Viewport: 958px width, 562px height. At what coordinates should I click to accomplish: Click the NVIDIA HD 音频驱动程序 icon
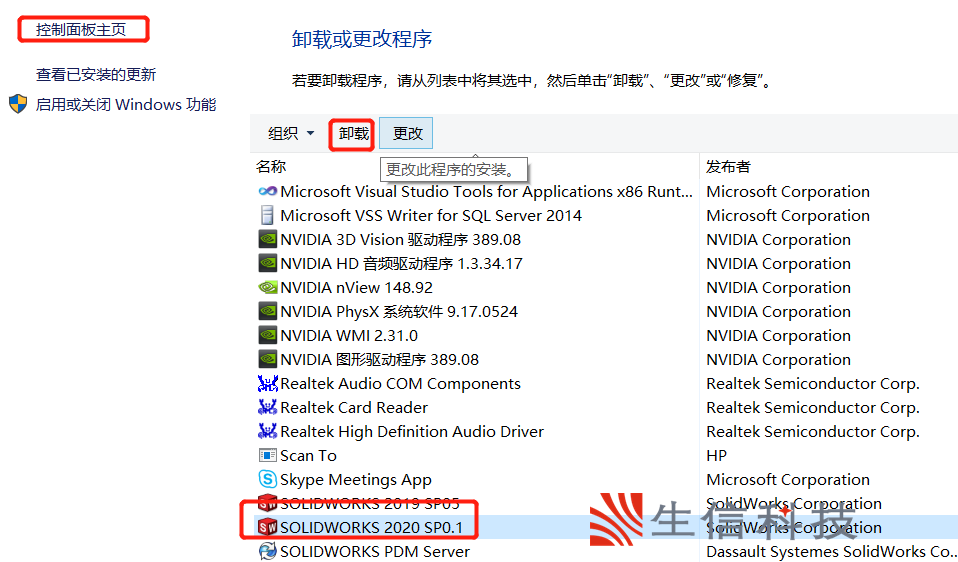(268, 263)
